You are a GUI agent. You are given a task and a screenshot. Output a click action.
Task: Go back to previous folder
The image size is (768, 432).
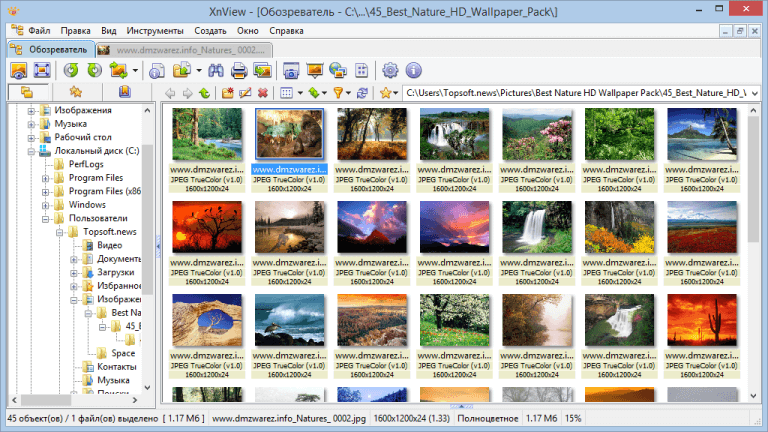point(170,93)
